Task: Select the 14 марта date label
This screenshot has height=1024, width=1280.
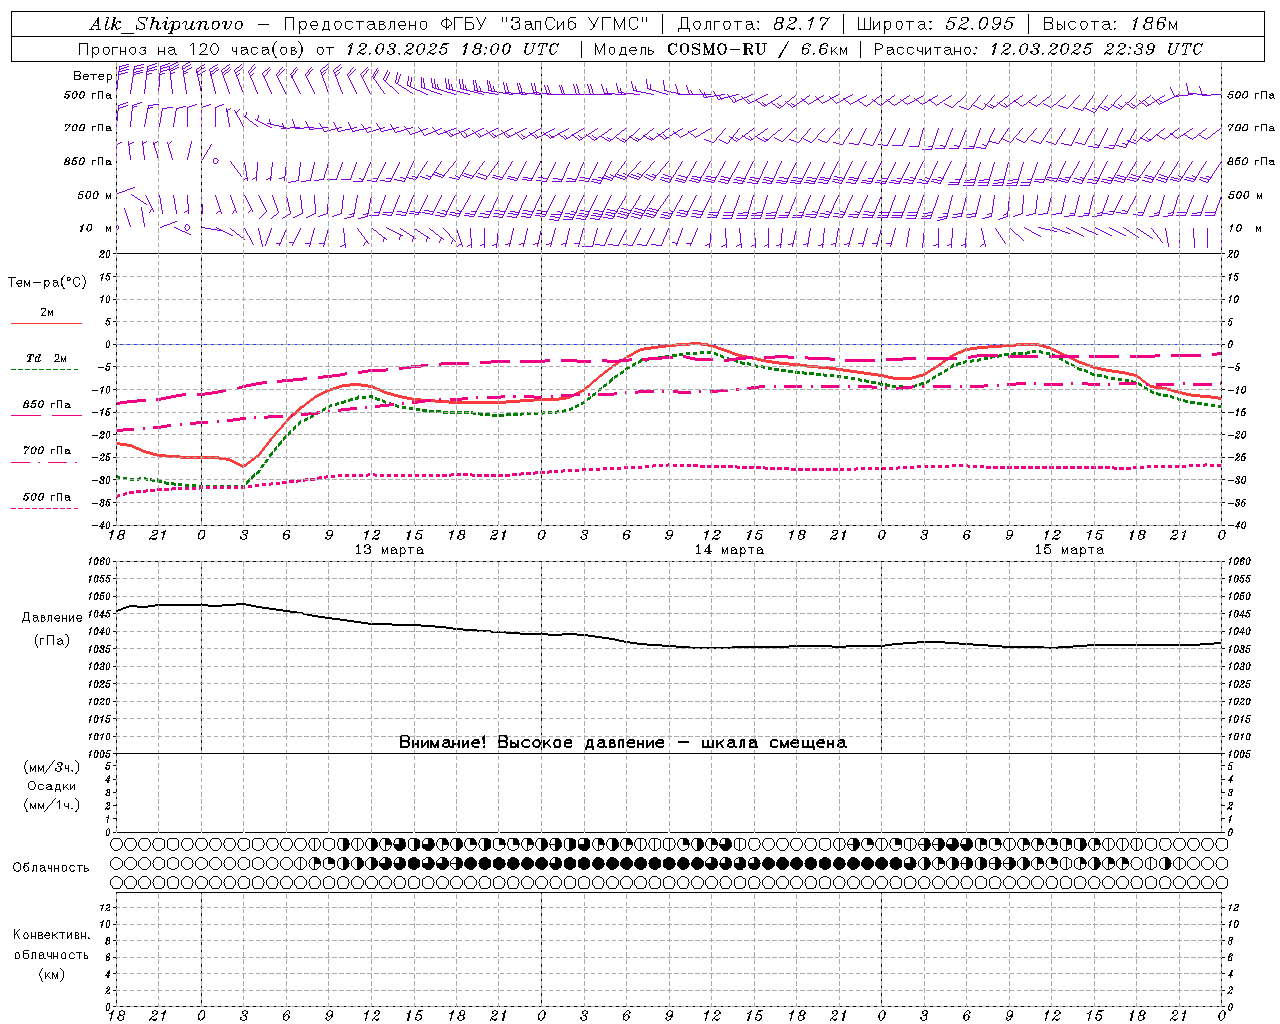Action: 729,550
